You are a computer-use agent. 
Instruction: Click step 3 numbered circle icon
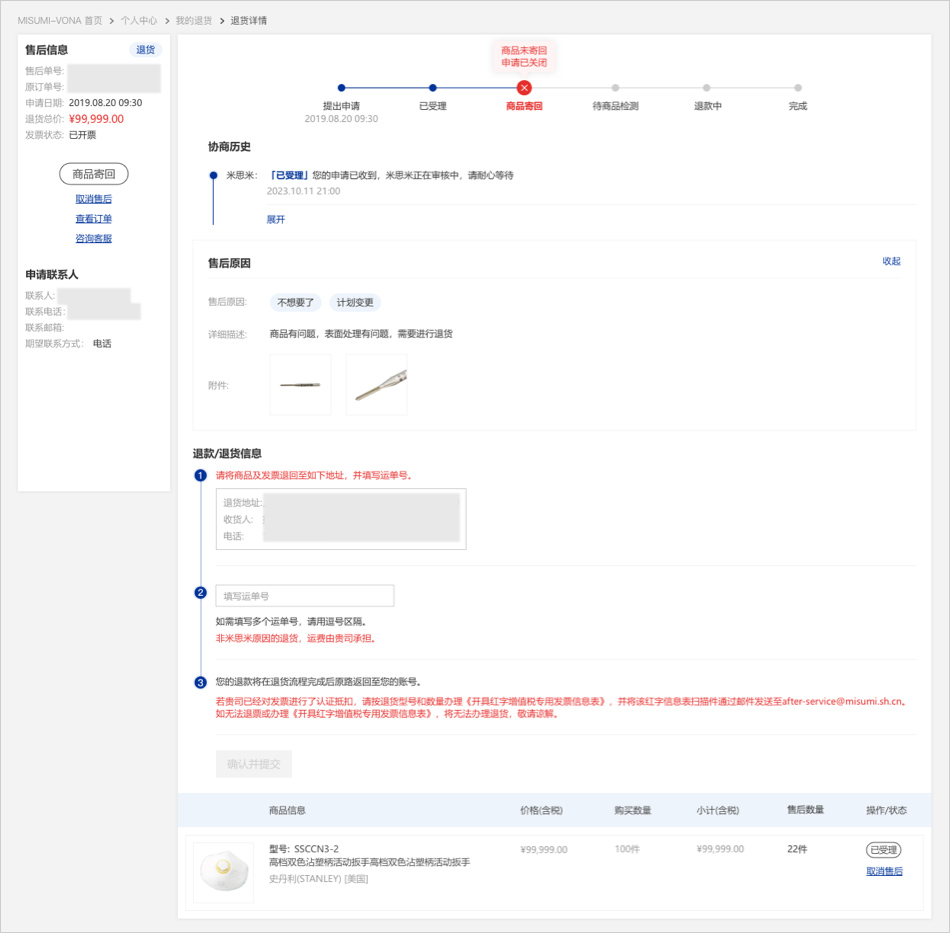click(x=201, y=682)
